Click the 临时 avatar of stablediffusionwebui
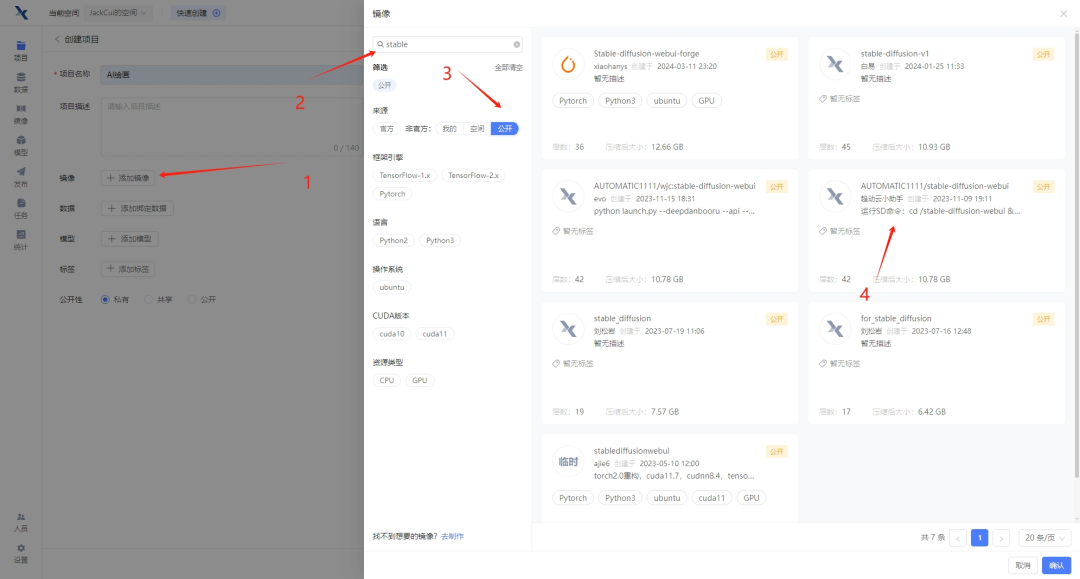Screen dimensions: 1080x579 tap(568, 461)
